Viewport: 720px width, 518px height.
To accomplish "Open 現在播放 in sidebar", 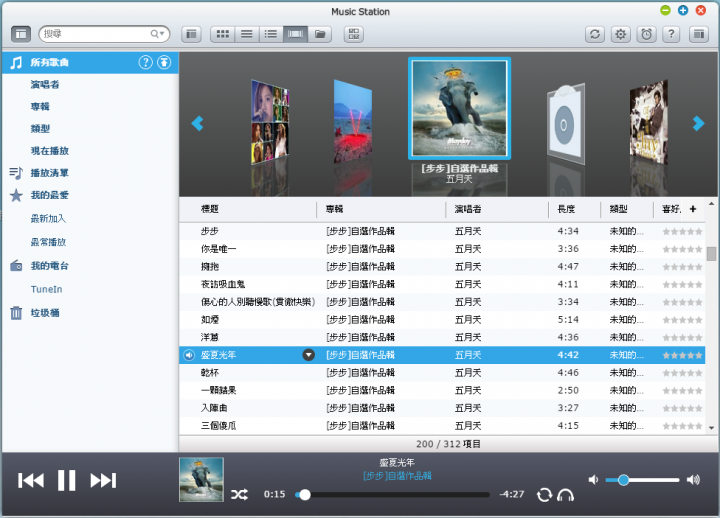I will [50, 151].
